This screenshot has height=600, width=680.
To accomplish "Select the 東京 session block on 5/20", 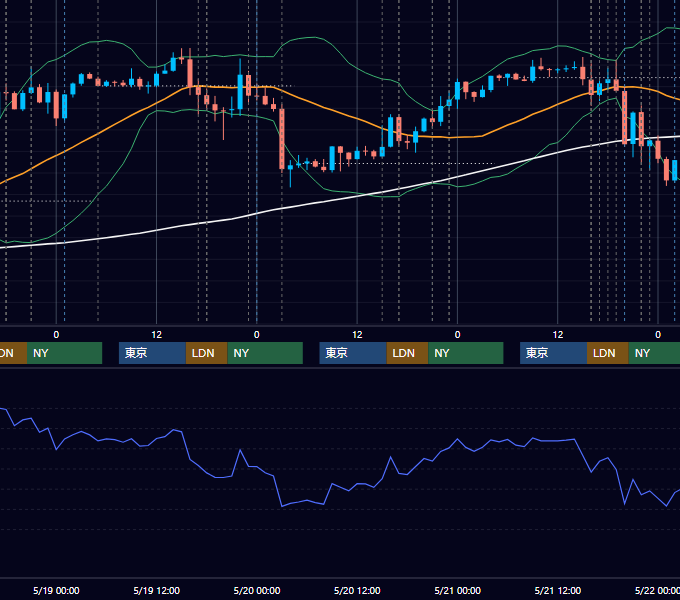I will [x=353, y=353].
